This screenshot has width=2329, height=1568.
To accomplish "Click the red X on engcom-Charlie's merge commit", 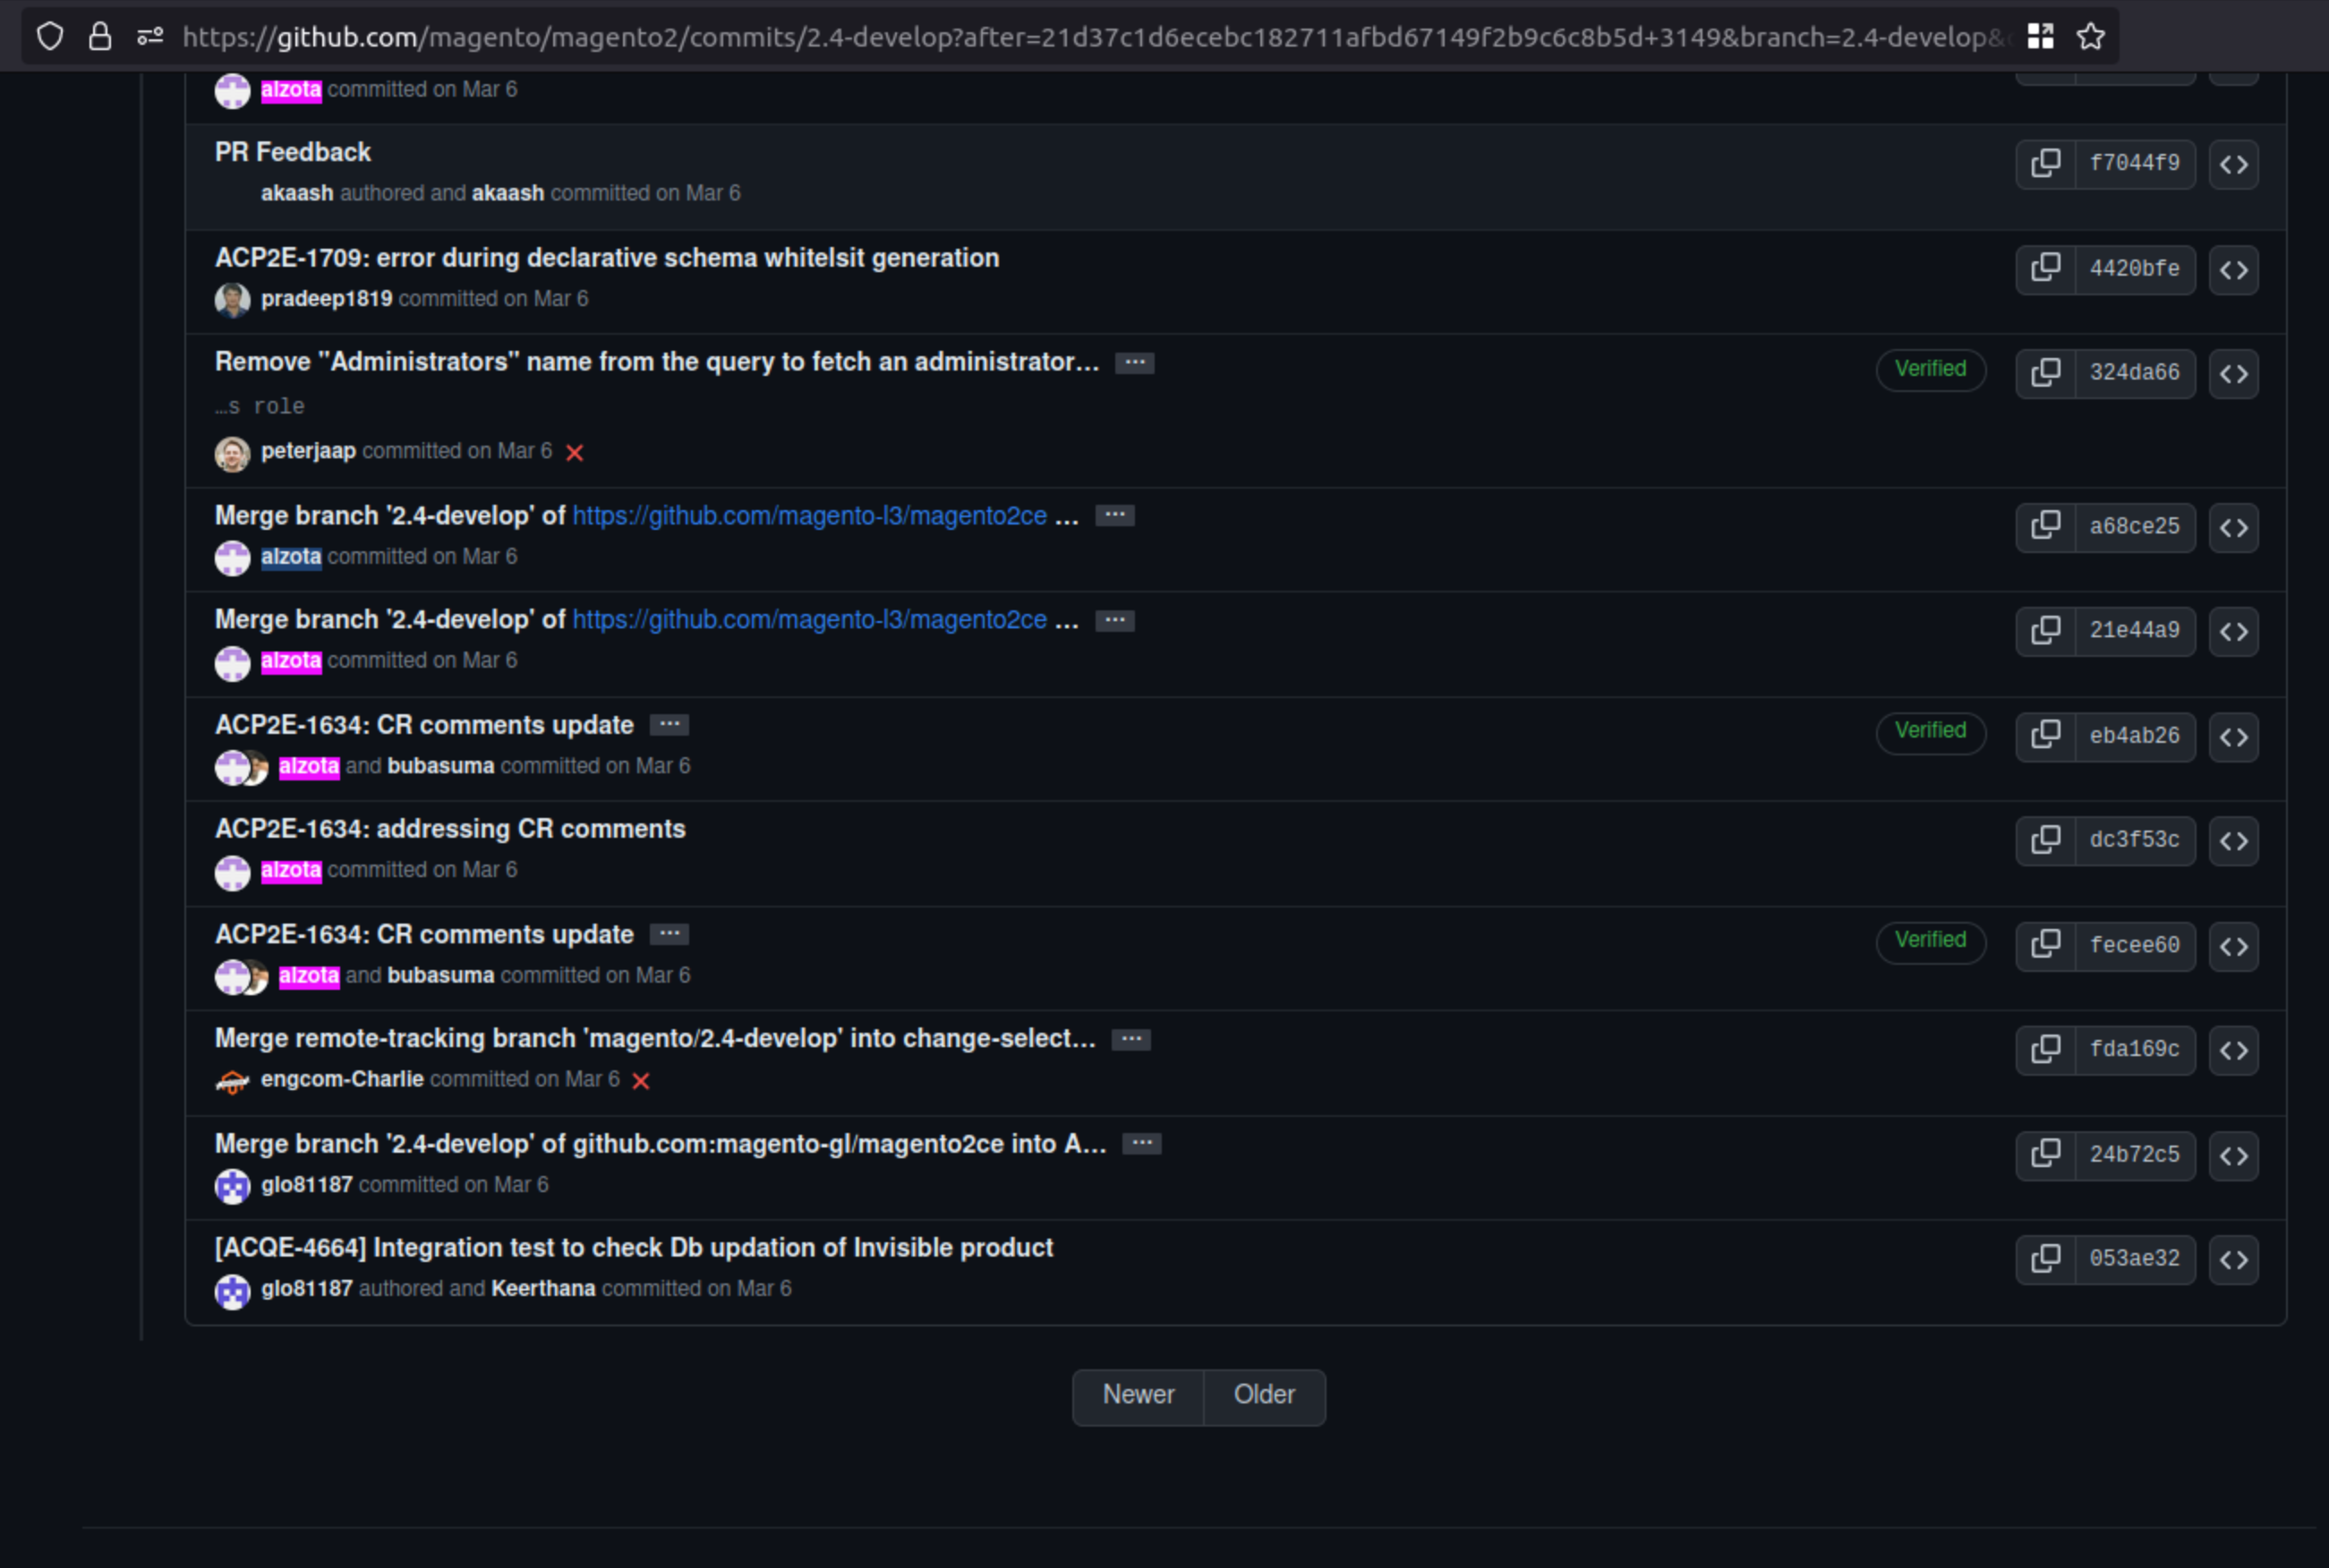I will coord(642,1080).
